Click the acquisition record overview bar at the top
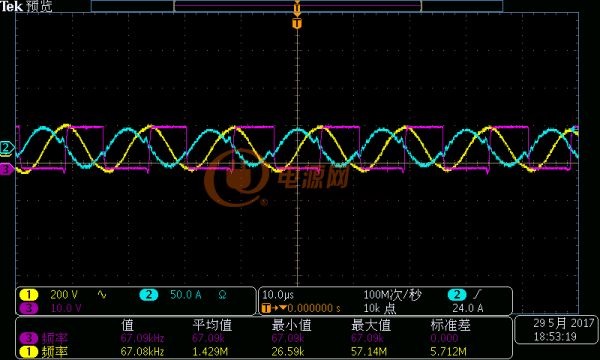This screenshot has width=600, height=360. [x=297, y=6]
